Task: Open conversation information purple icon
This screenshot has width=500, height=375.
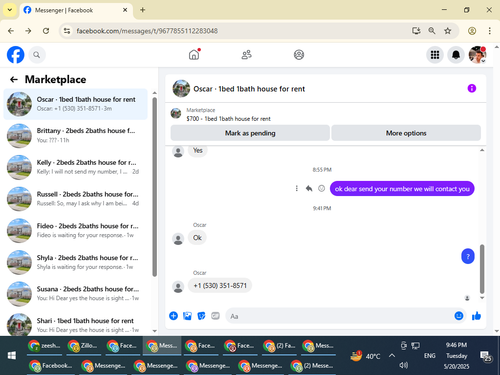Action: point(472,88)
